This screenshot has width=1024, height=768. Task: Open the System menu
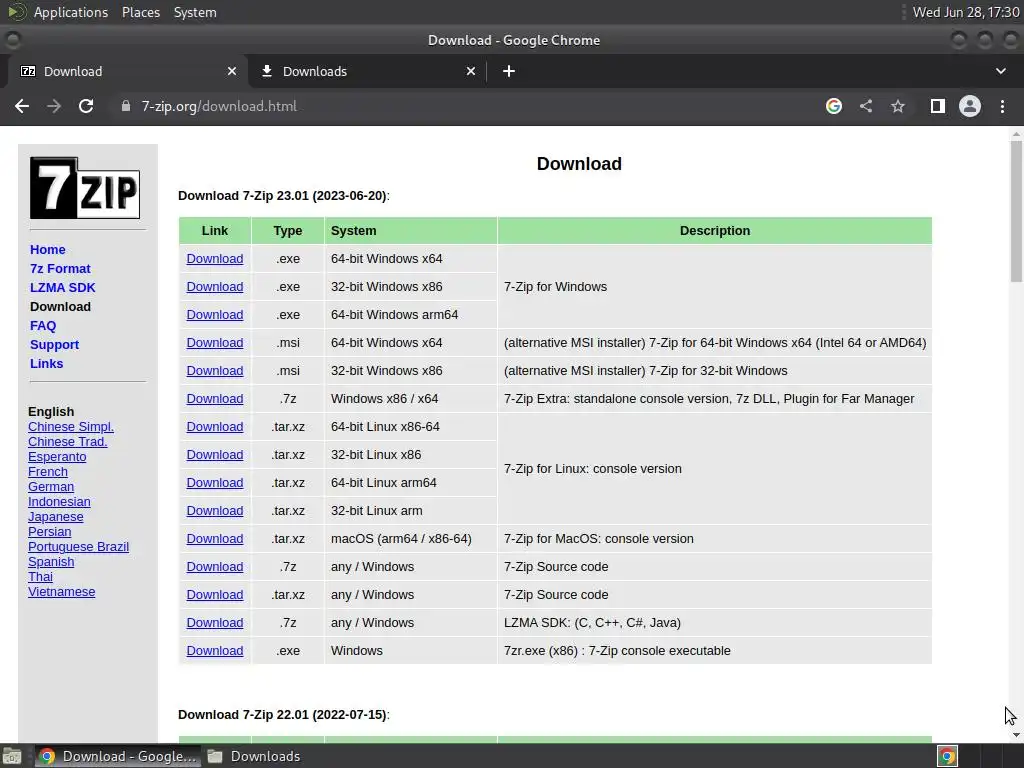pos(195,12)
